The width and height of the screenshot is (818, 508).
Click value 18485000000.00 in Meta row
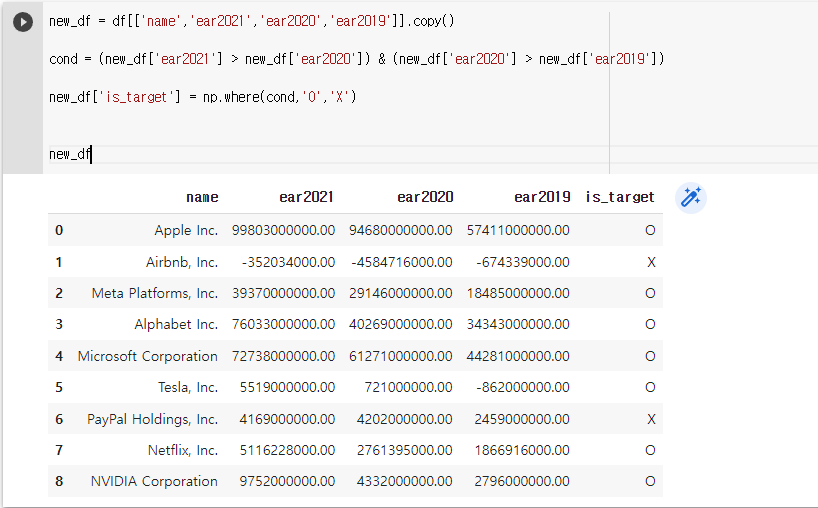(x=518, y=293)
